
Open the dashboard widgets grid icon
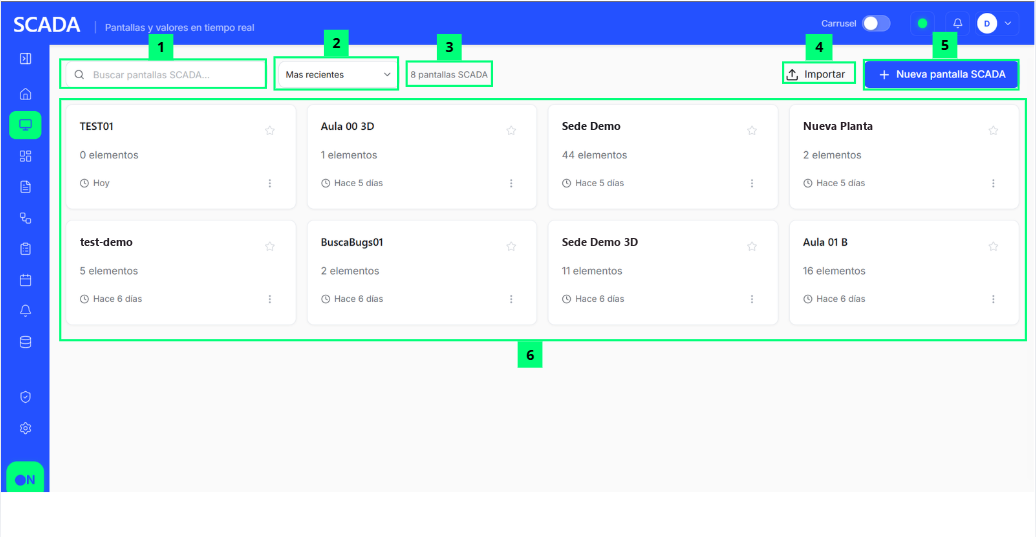(x=25, y=156)
